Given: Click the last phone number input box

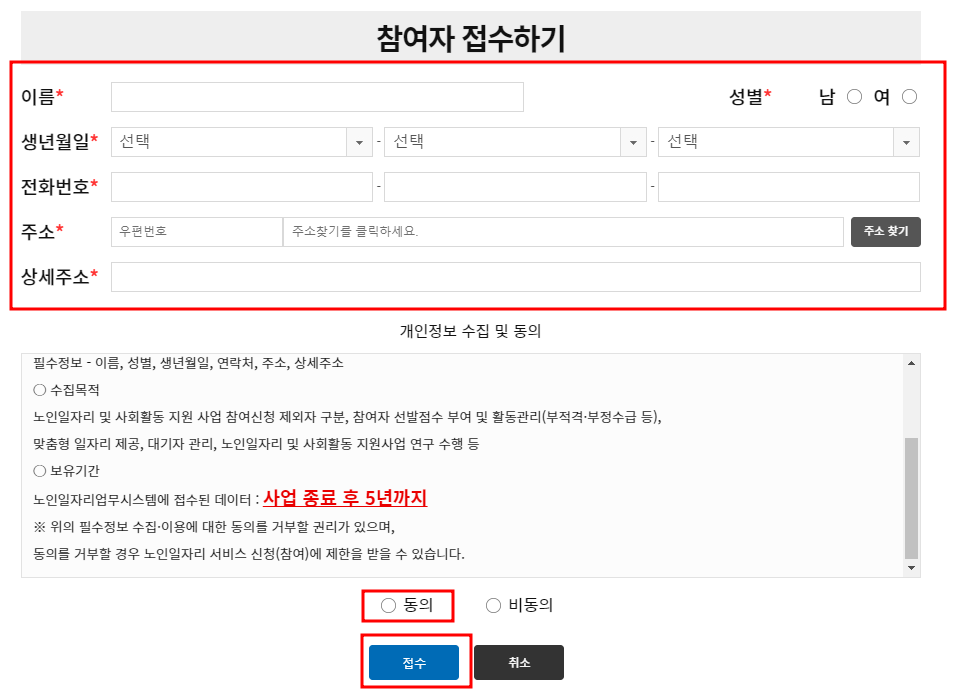Looking at the screenshot, I should click(788, 186).
